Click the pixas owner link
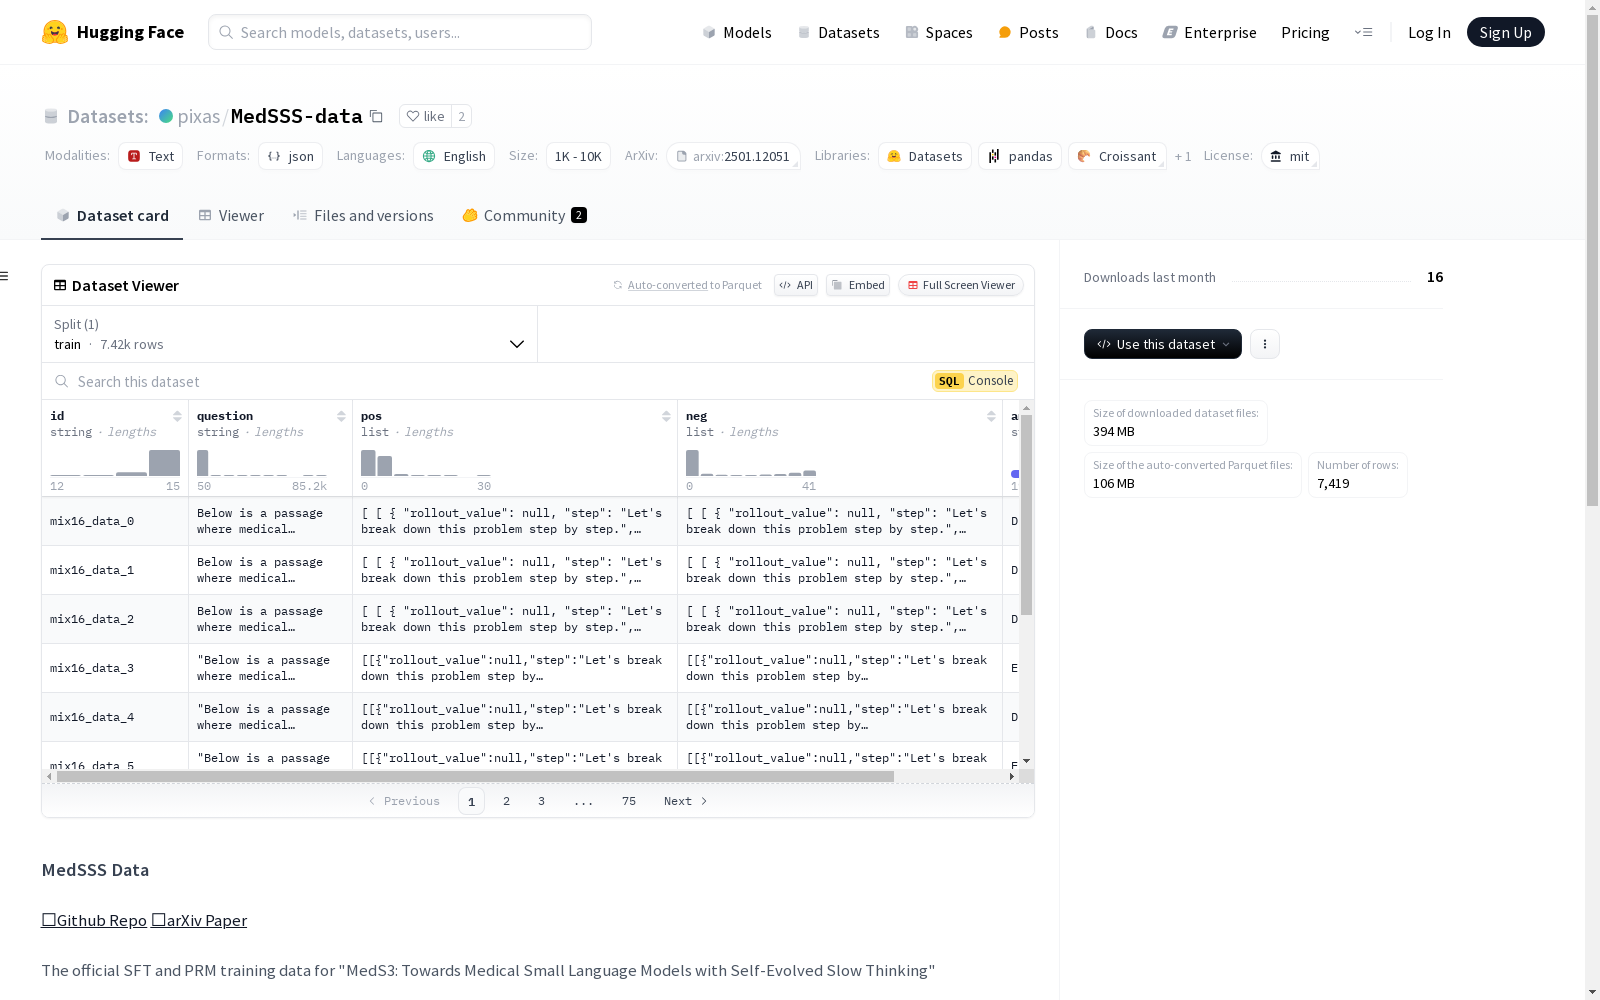Viewport: 1600px width, 1000px height. click(x=198, y=116)
